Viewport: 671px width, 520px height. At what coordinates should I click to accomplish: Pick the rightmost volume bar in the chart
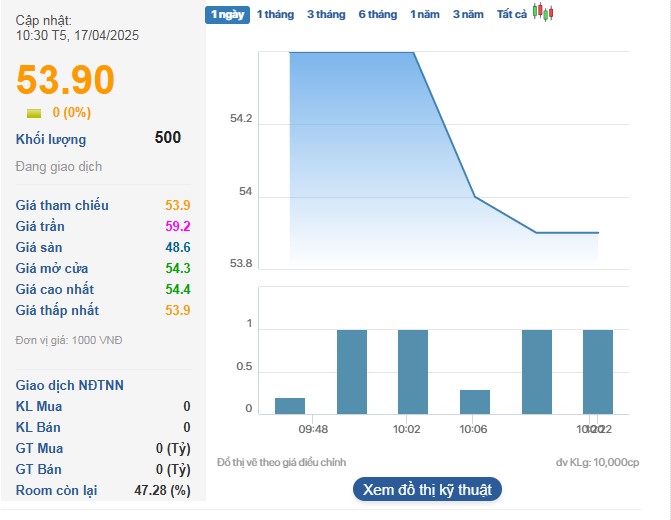tap(598, 371)
